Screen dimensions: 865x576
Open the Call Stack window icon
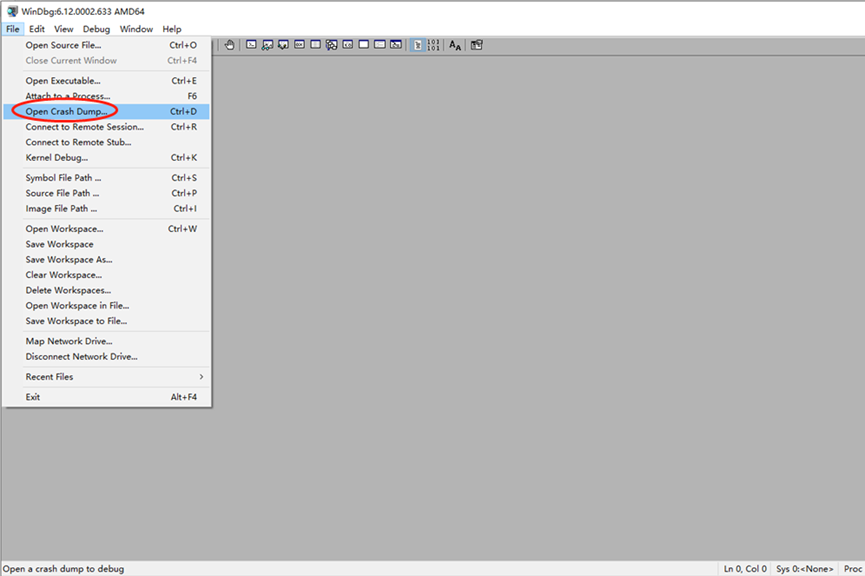[332, 45]
